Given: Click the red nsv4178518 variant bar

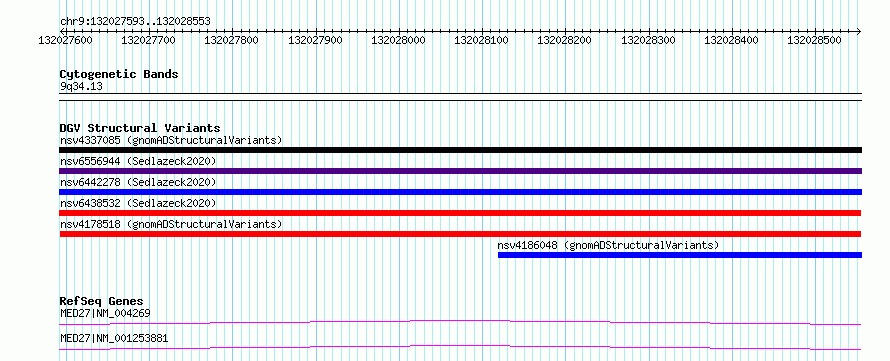Looking at the screenshot, I should click(x=460, y=234).
